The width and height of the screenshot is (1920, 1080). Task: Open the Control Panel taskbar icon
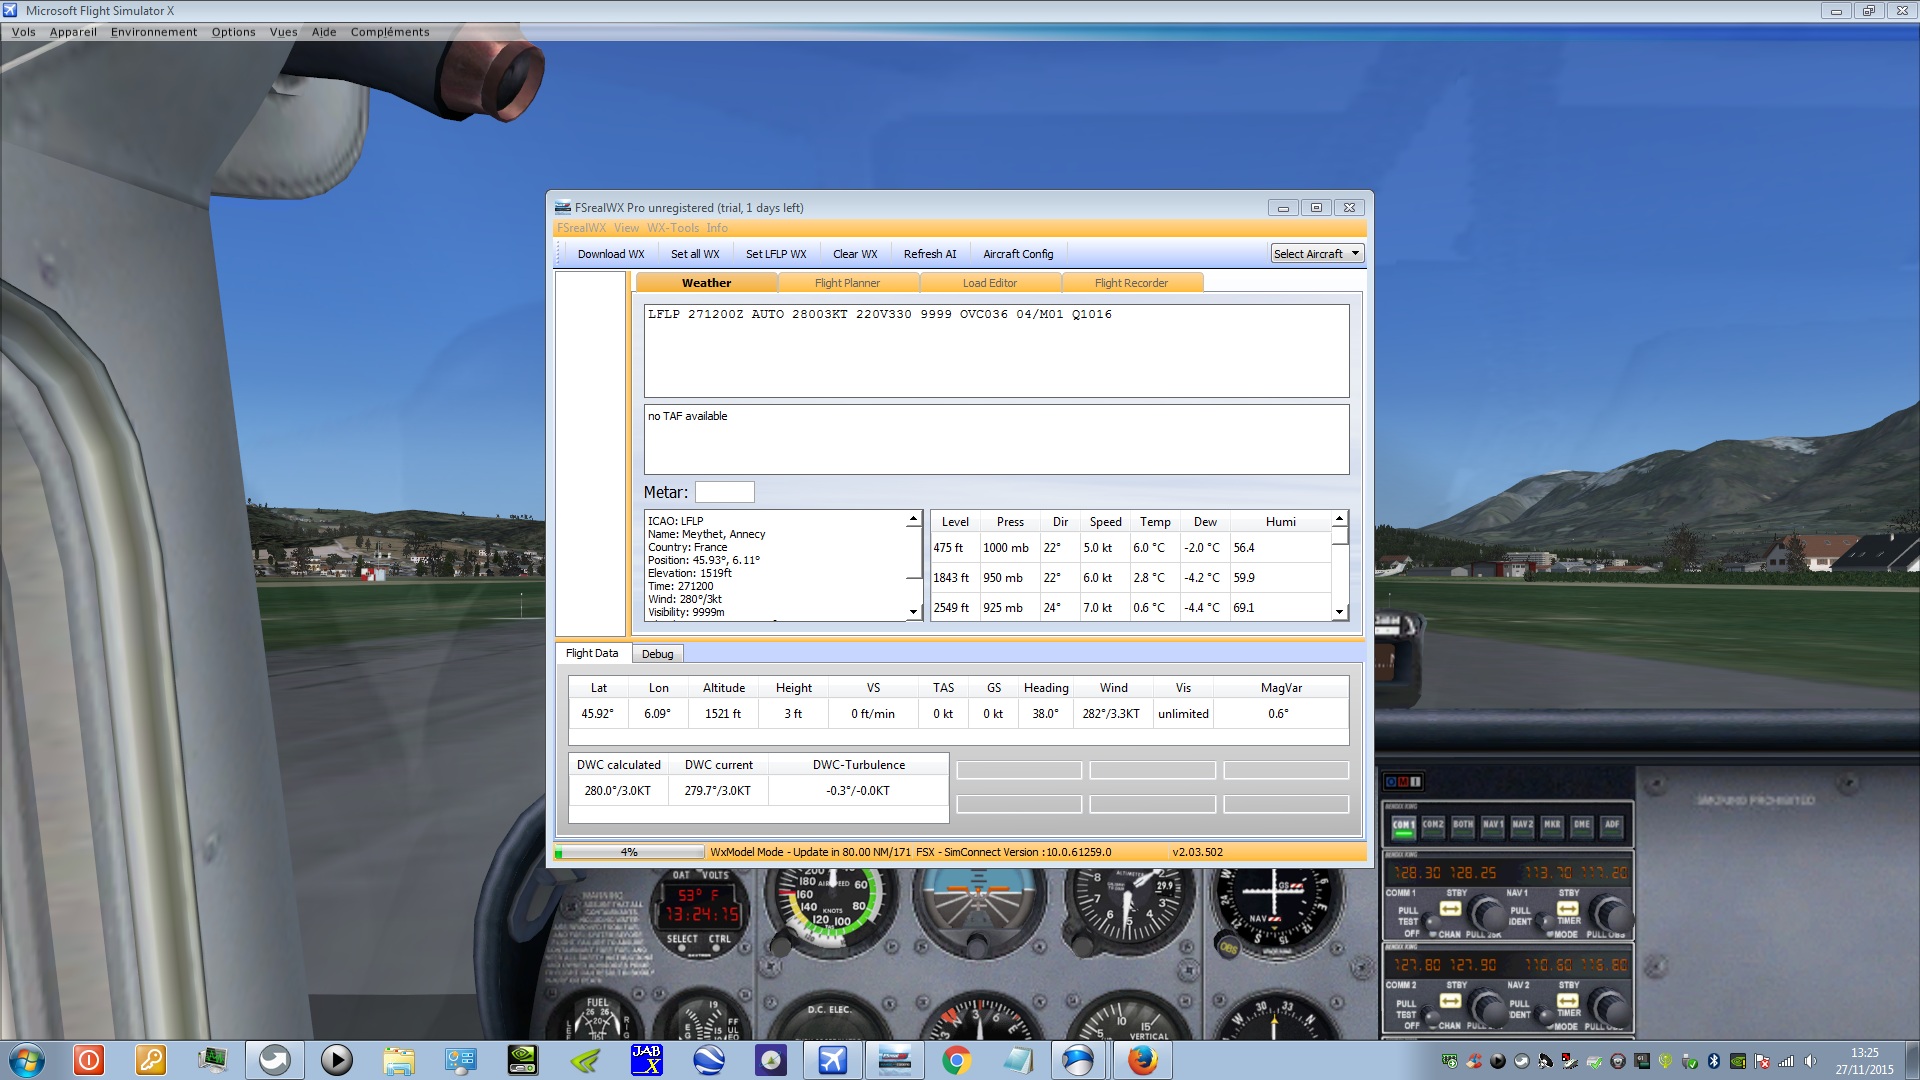pyautogui.click(x=460, y=1060)
